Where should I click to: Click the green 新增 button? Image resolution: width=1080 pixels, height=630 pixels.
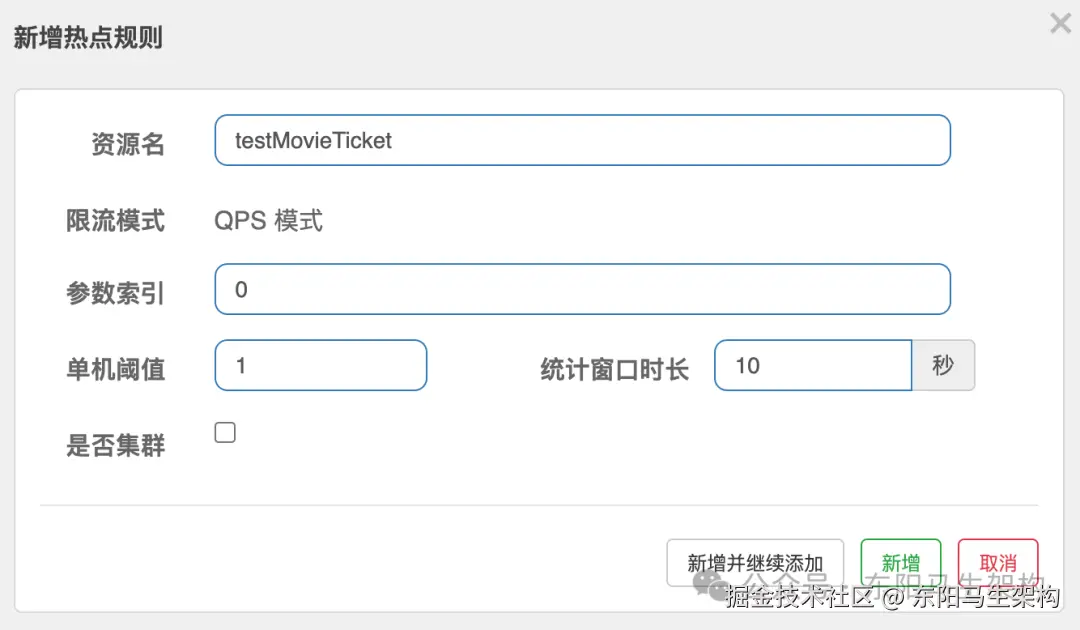[900, 563]
